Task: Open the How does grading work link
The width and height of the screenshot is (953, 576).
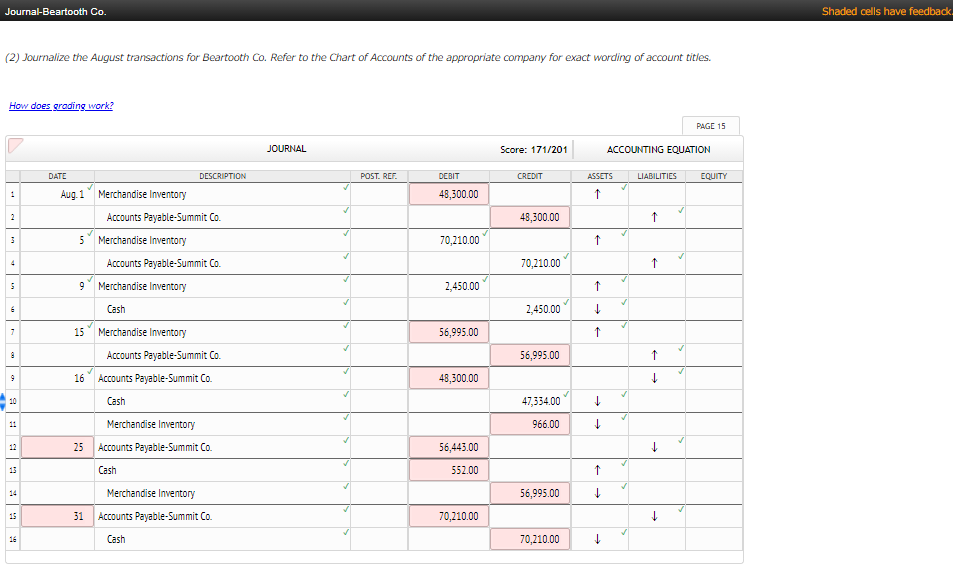Action: click(x=61, y=106)
